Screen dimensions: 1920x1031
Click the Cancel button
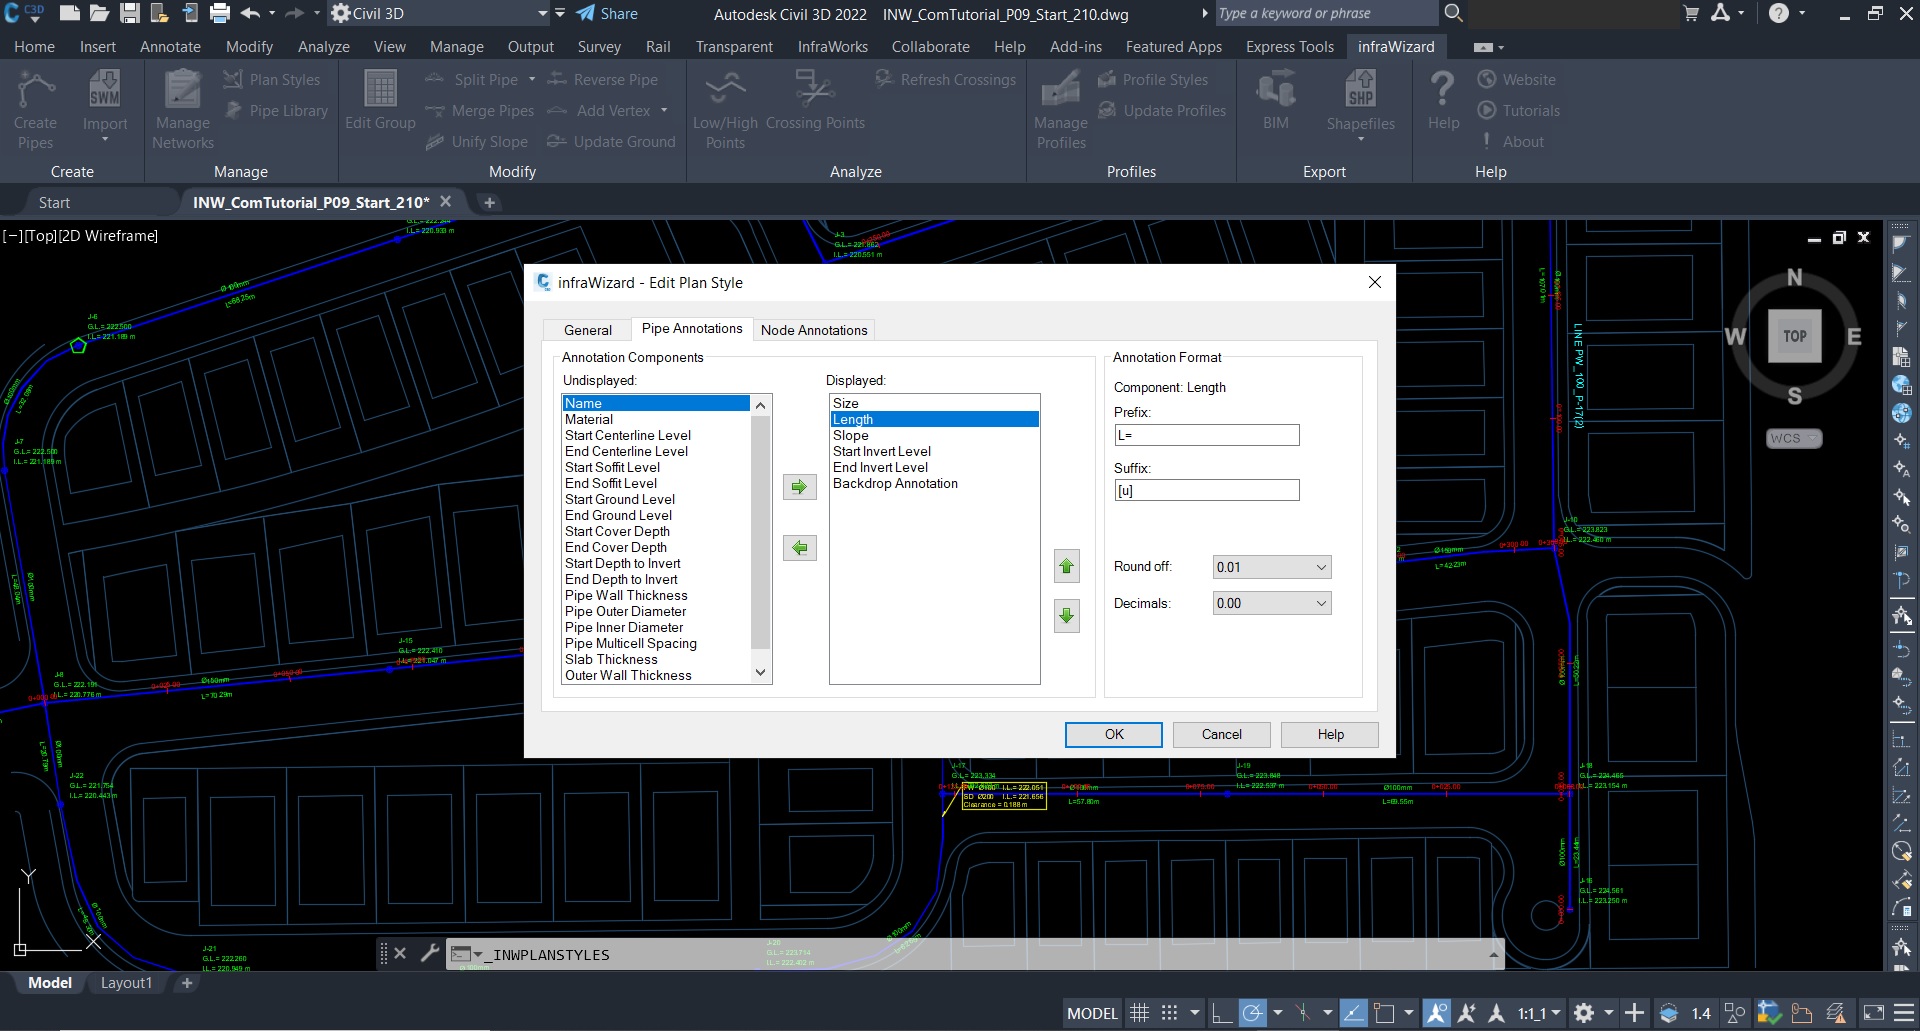pos(1221,734)
